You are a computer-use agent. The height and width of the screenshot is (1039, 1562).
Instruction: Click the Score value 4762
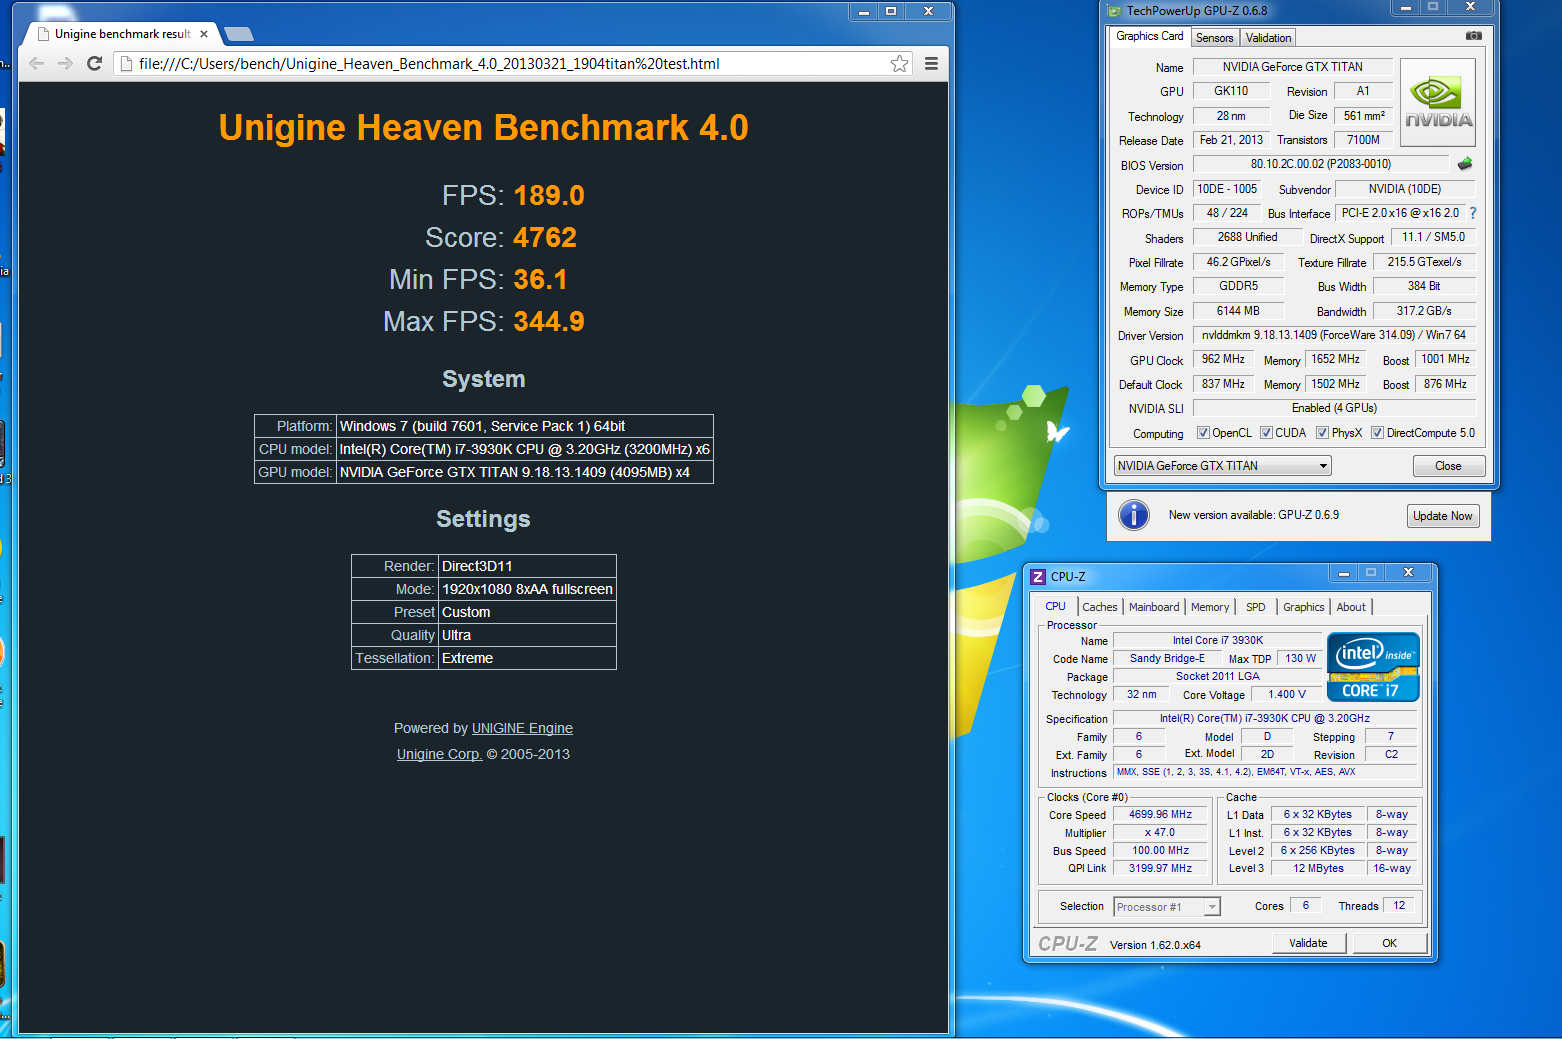click(x=544, y=238)
